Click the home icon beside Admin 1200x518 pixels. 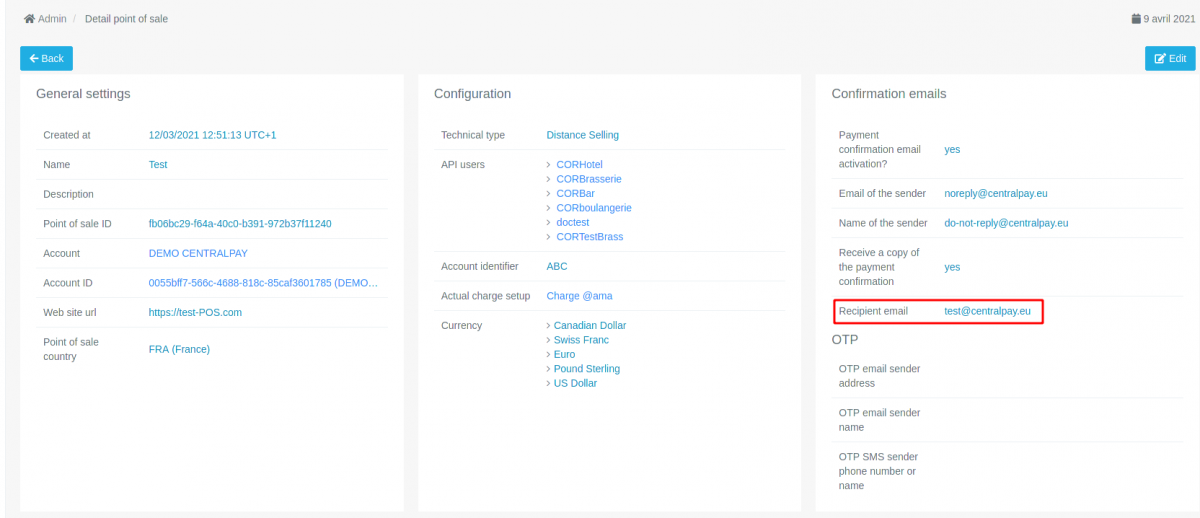pos(29,19)
